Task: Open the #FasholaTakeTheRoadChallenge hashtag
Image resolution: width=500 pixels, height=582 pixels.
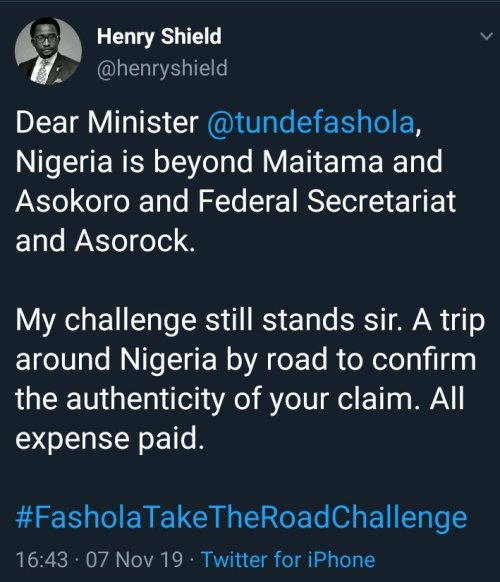Action: pos(241,518)
